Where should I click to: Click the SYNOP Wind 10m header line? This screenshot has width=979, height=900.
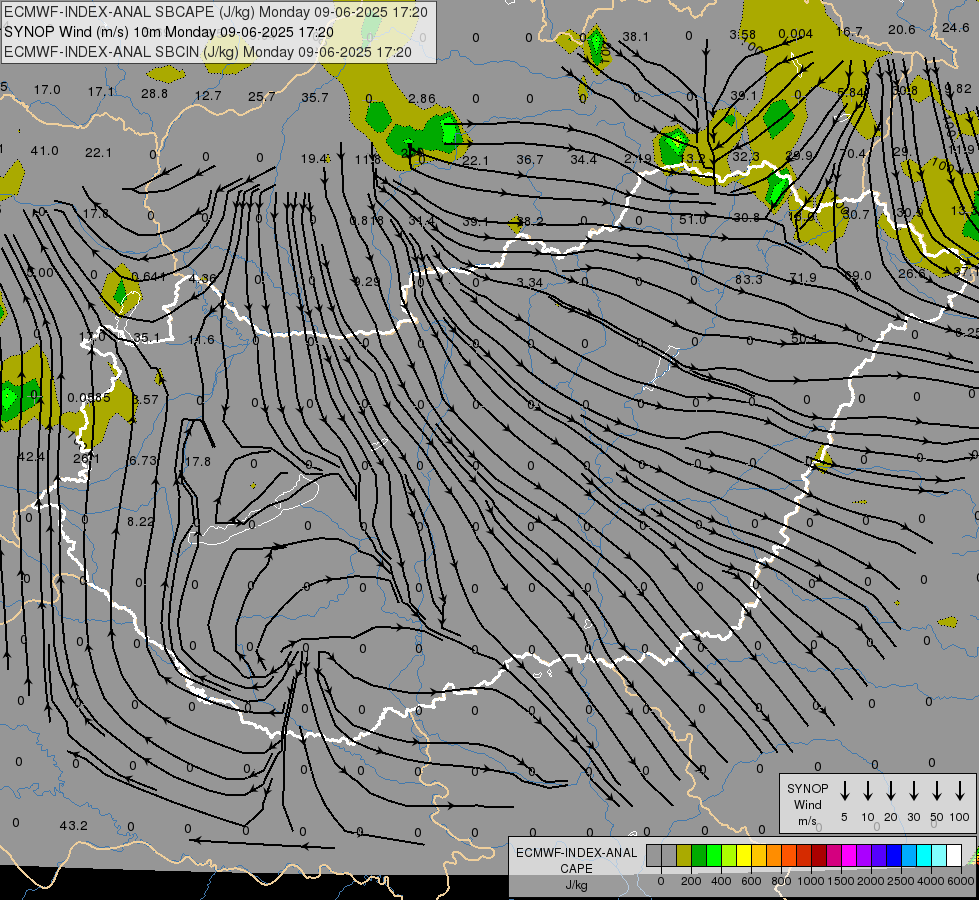tap(169, 32)
